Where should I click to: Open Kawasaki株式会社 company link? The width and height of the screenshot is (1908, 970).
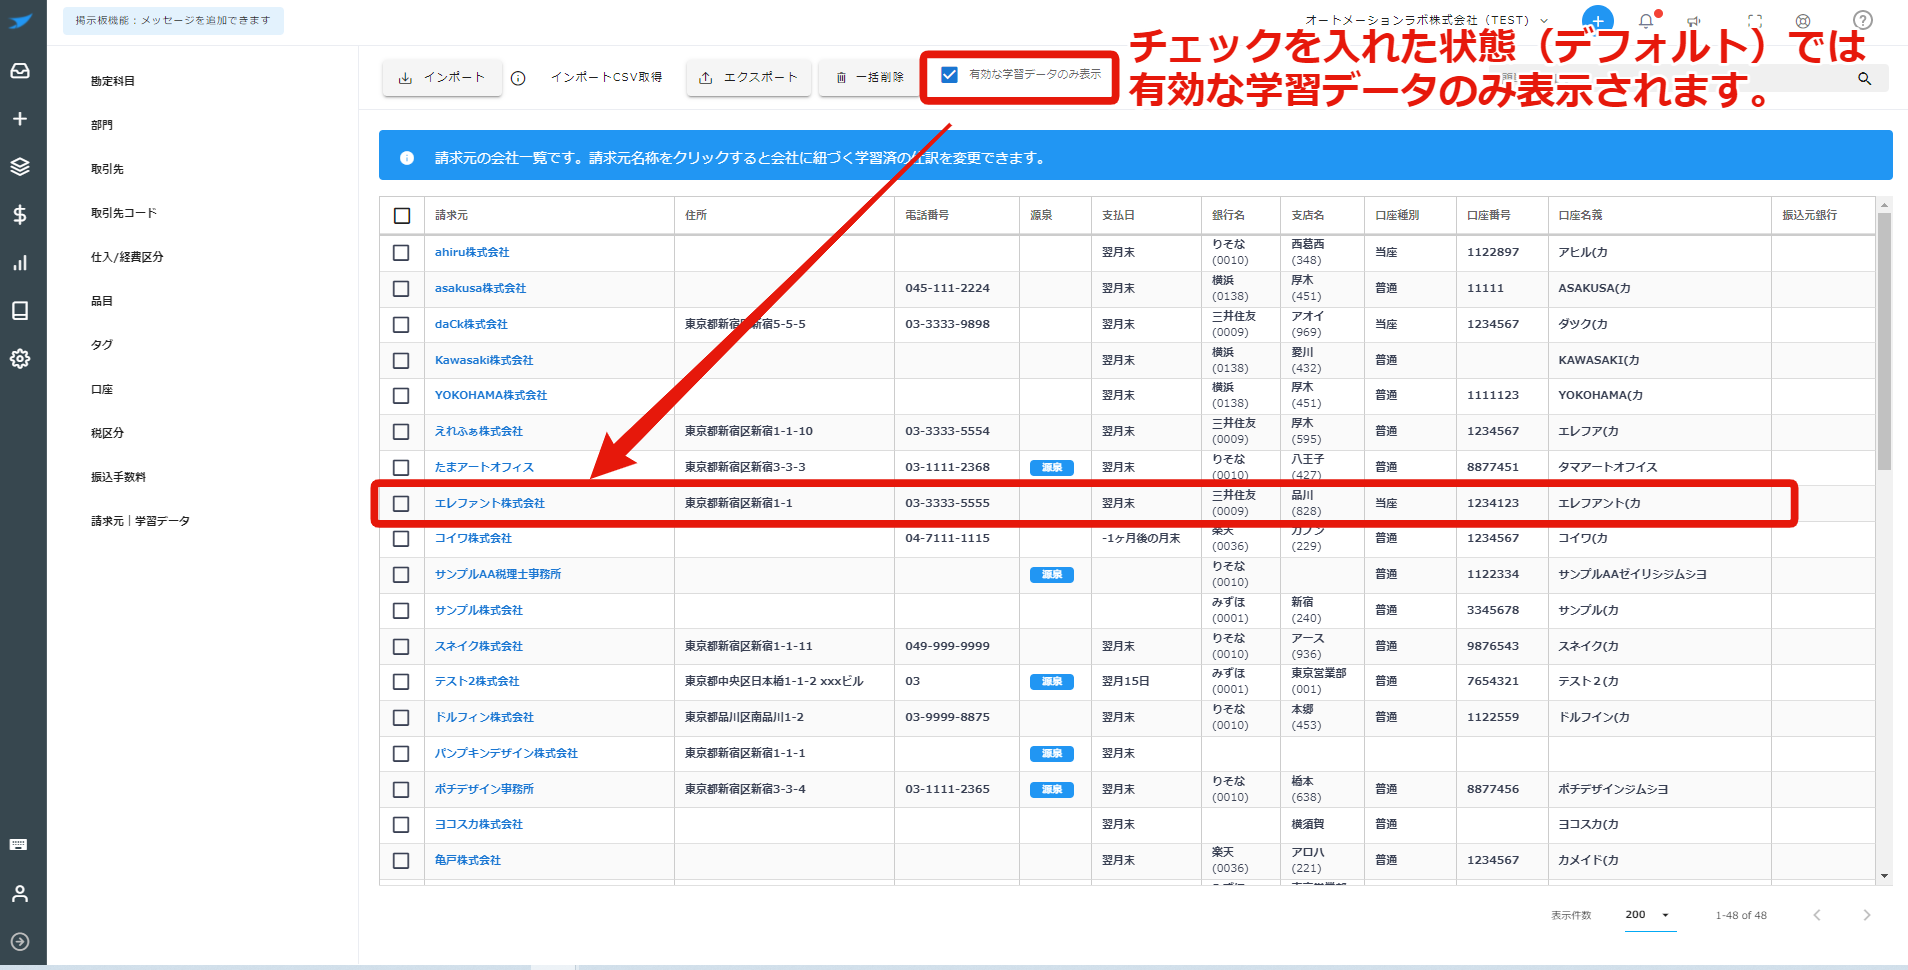(484, 360)
